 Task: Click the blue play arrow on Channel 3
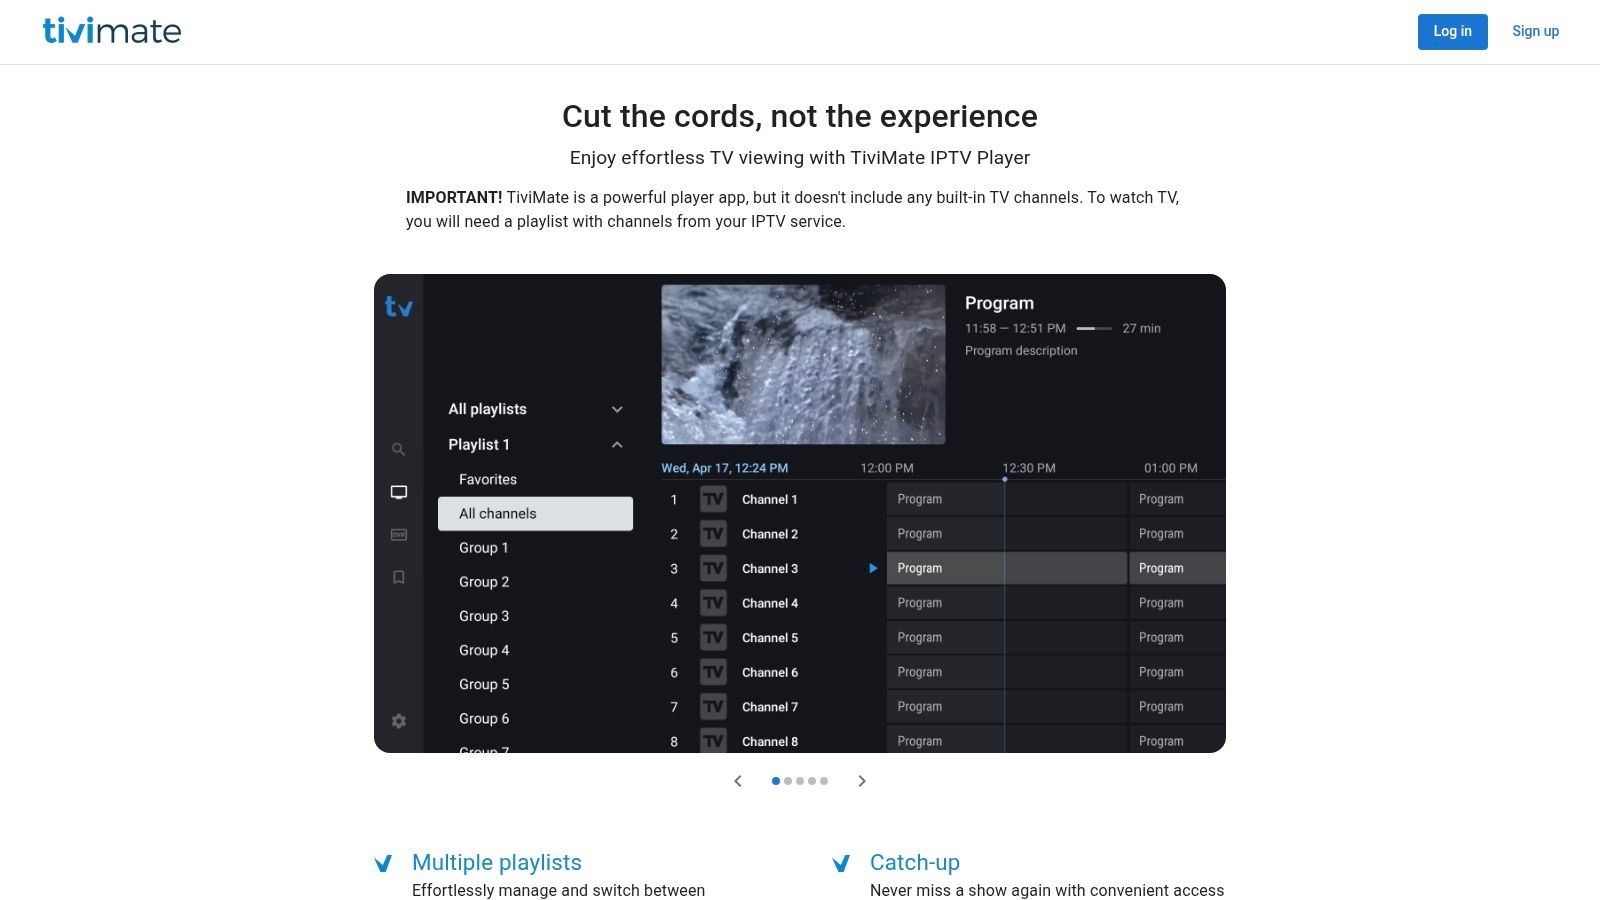pos(873,568)
